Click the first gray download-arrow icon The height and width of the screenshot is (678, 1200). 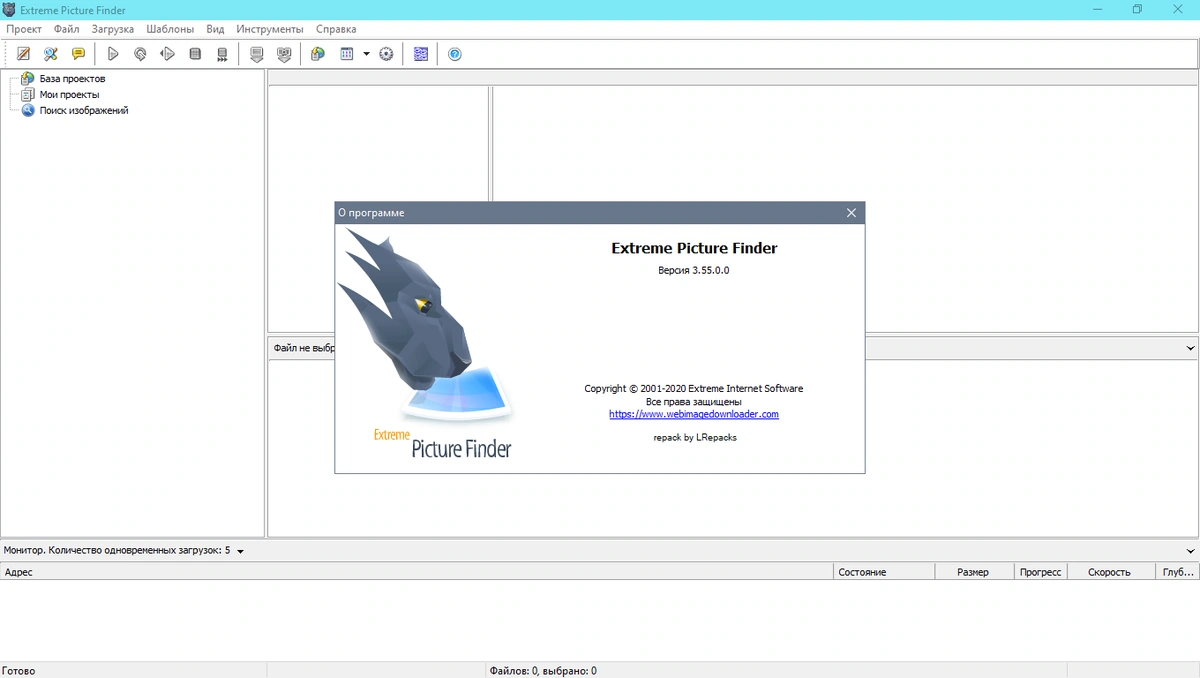(x=257, y=54)
